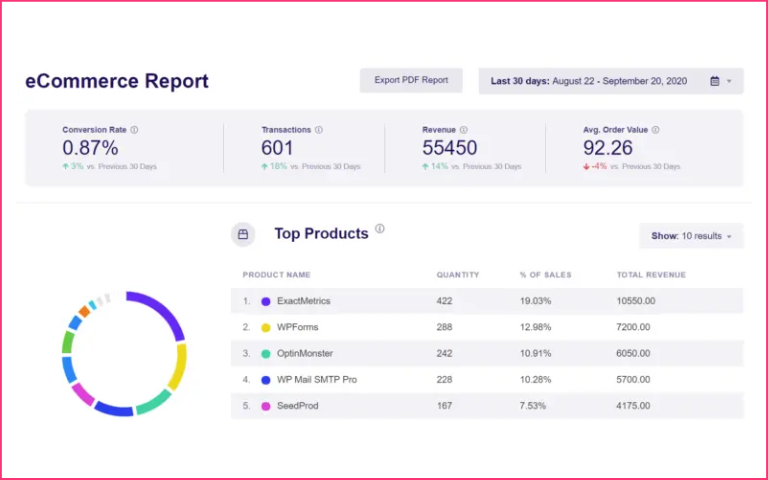Click the total revenue 6050.00
This screenshot has width=768, height=480.
pos(633,353)
